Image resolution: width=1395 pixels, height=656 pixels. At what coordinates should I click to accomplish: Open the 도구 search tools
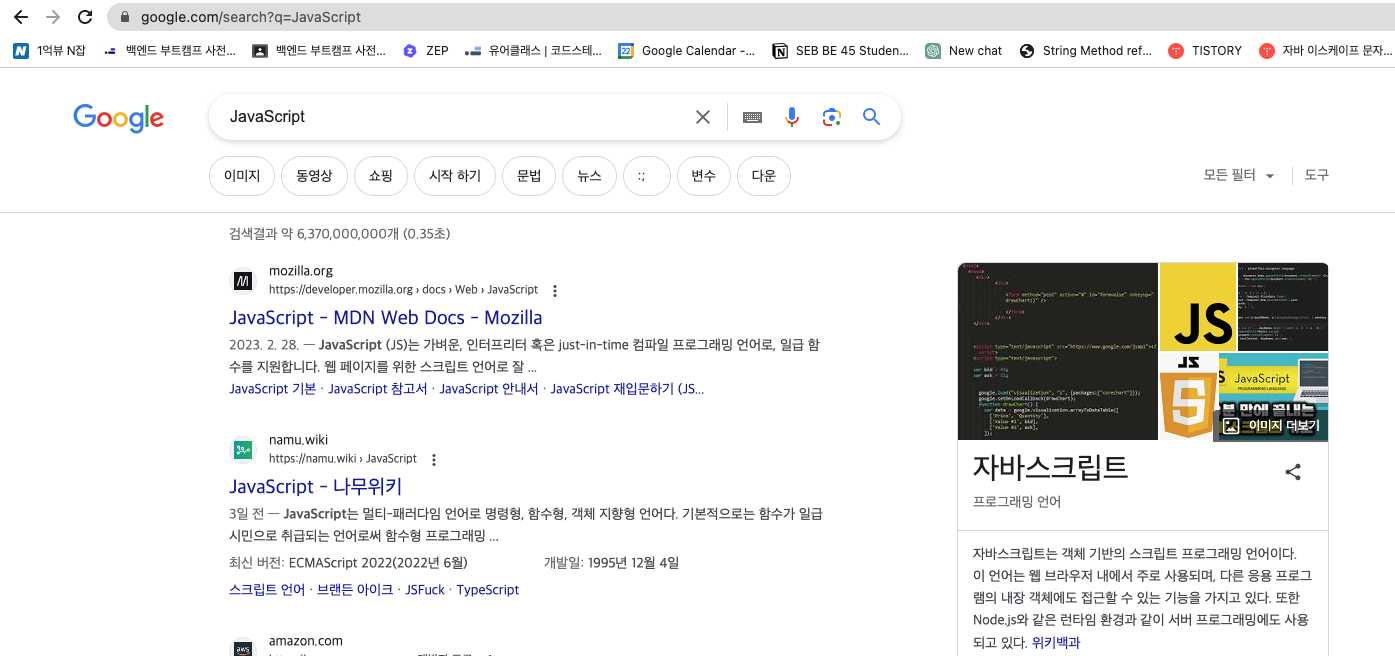pos(1317,176)
